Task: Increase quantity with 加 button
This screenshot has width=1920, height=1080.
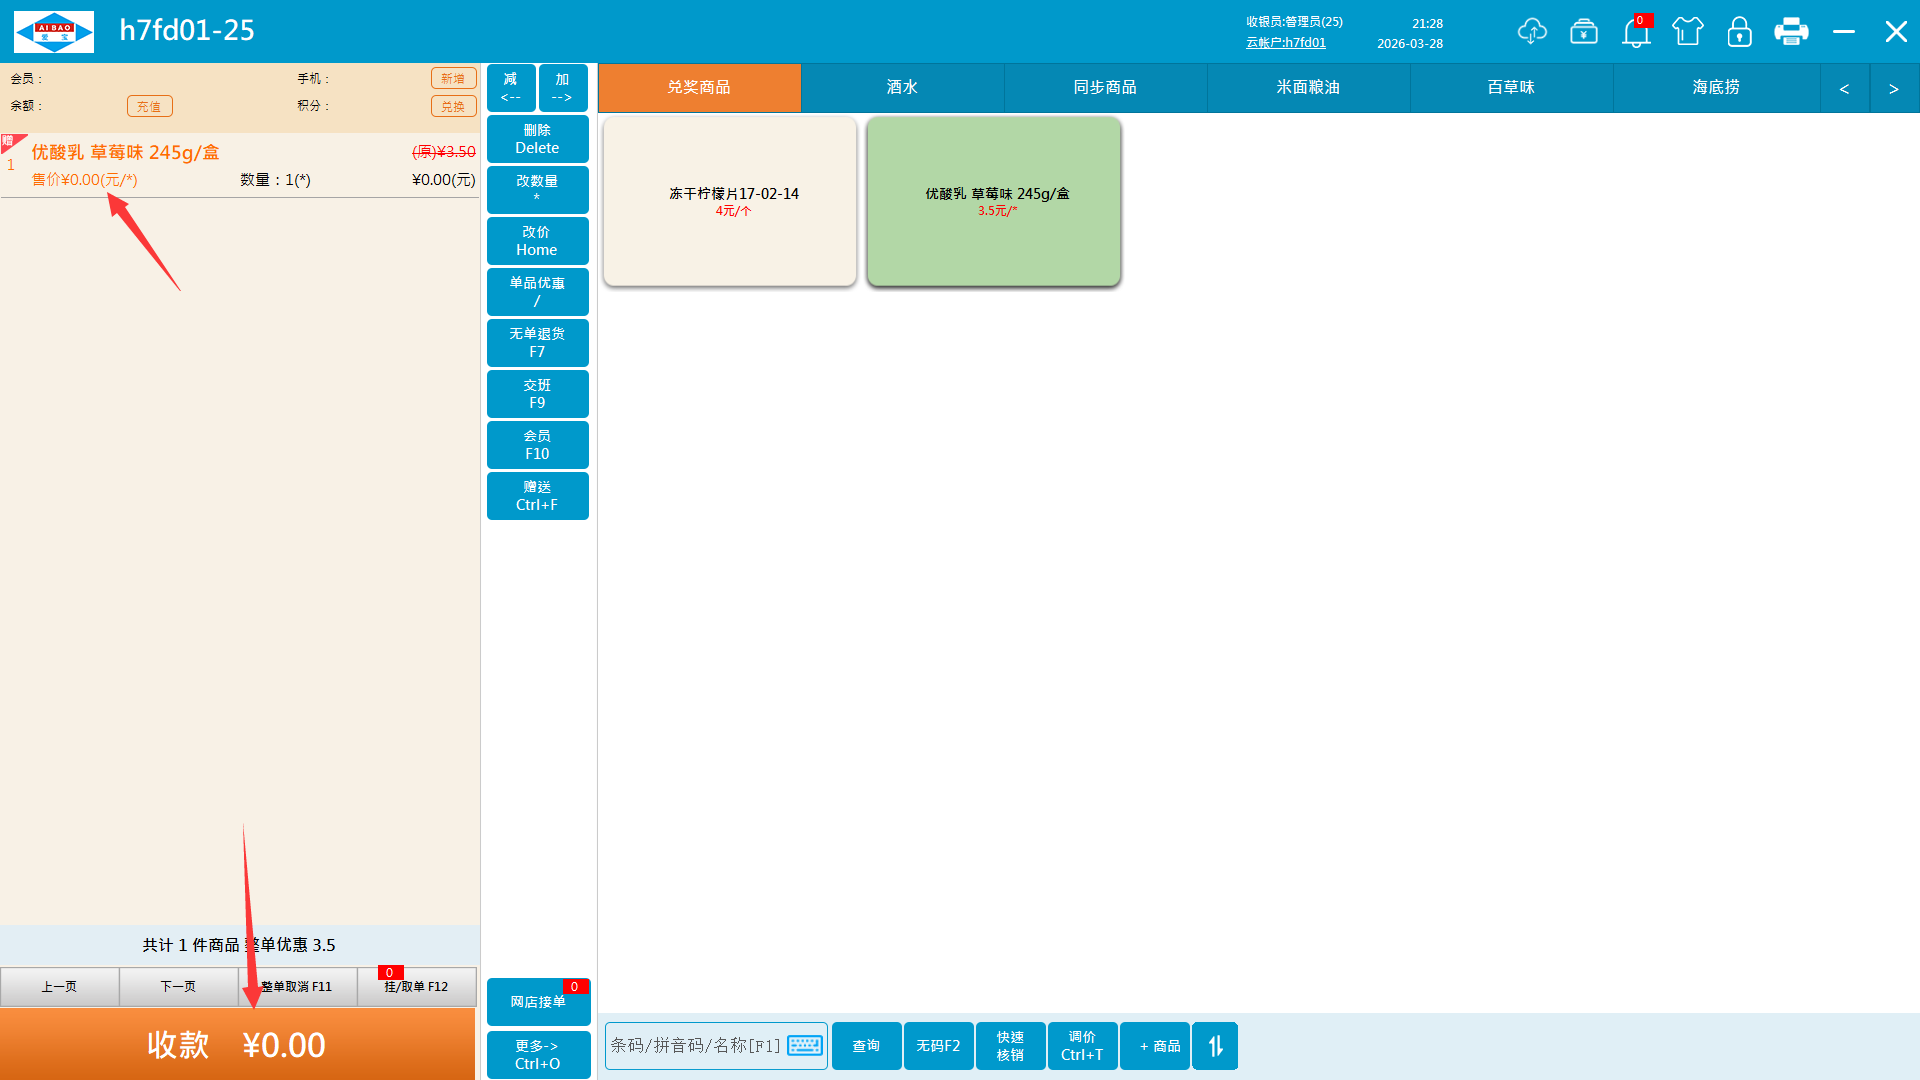Action: point(563,88)
